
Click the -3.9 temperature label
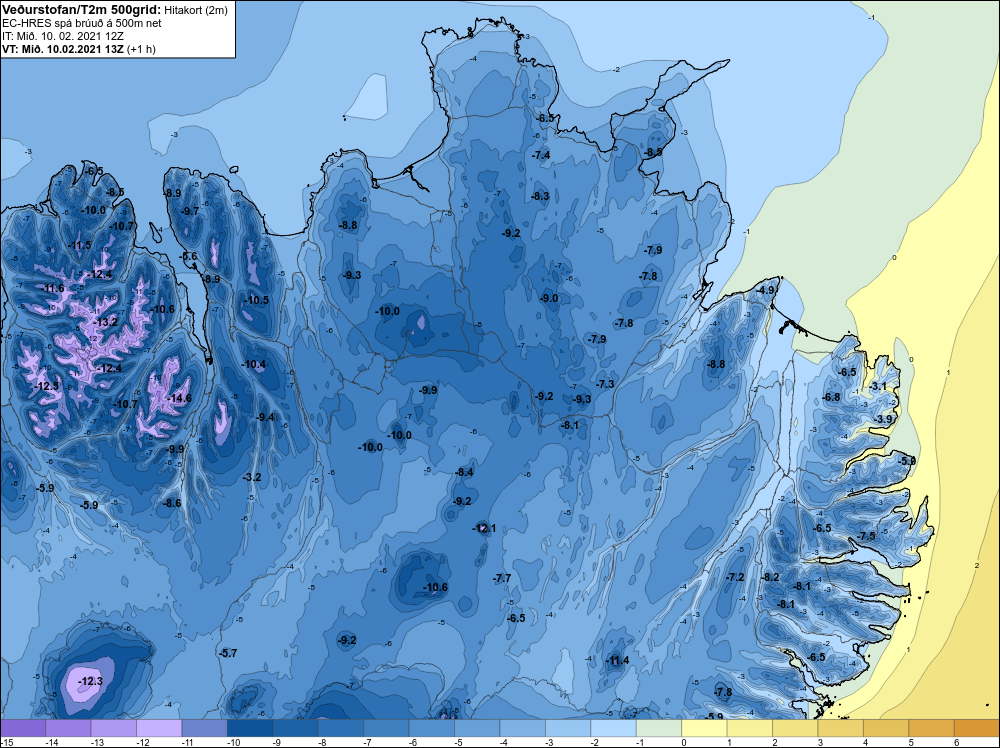(885, 419)
